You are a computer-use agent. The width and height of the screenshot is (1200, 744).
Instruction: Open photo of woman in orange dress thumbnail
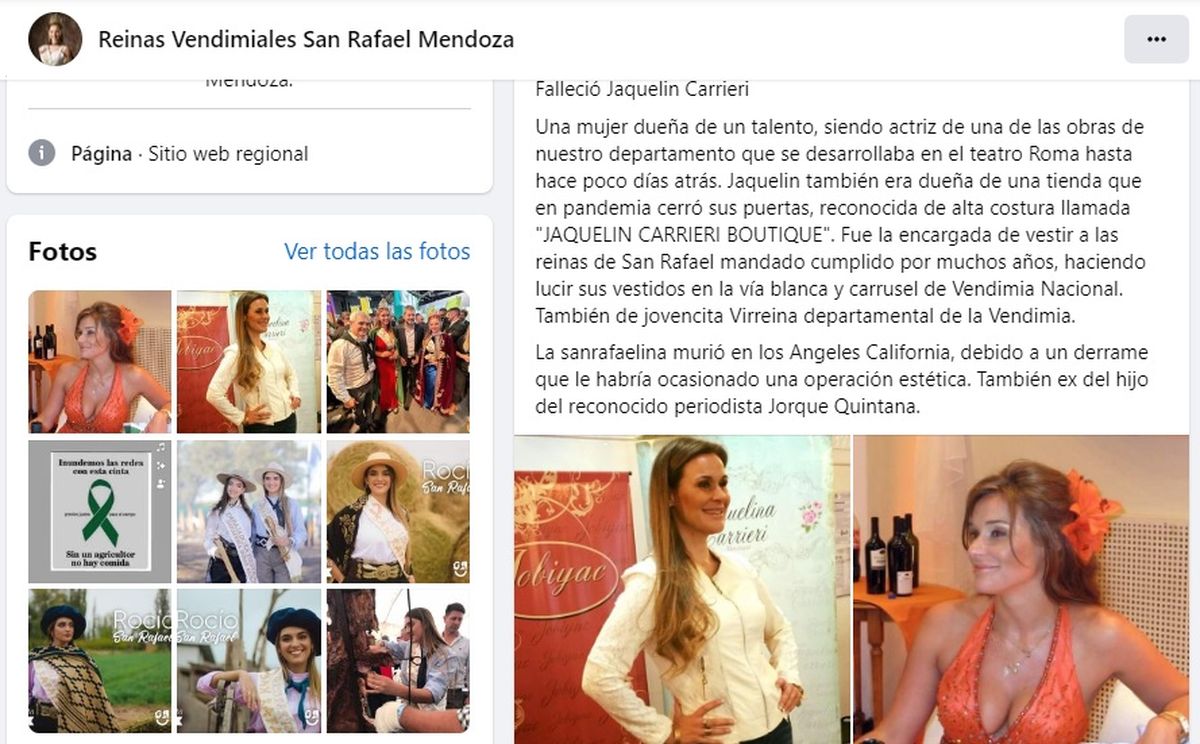pos(100,362)
